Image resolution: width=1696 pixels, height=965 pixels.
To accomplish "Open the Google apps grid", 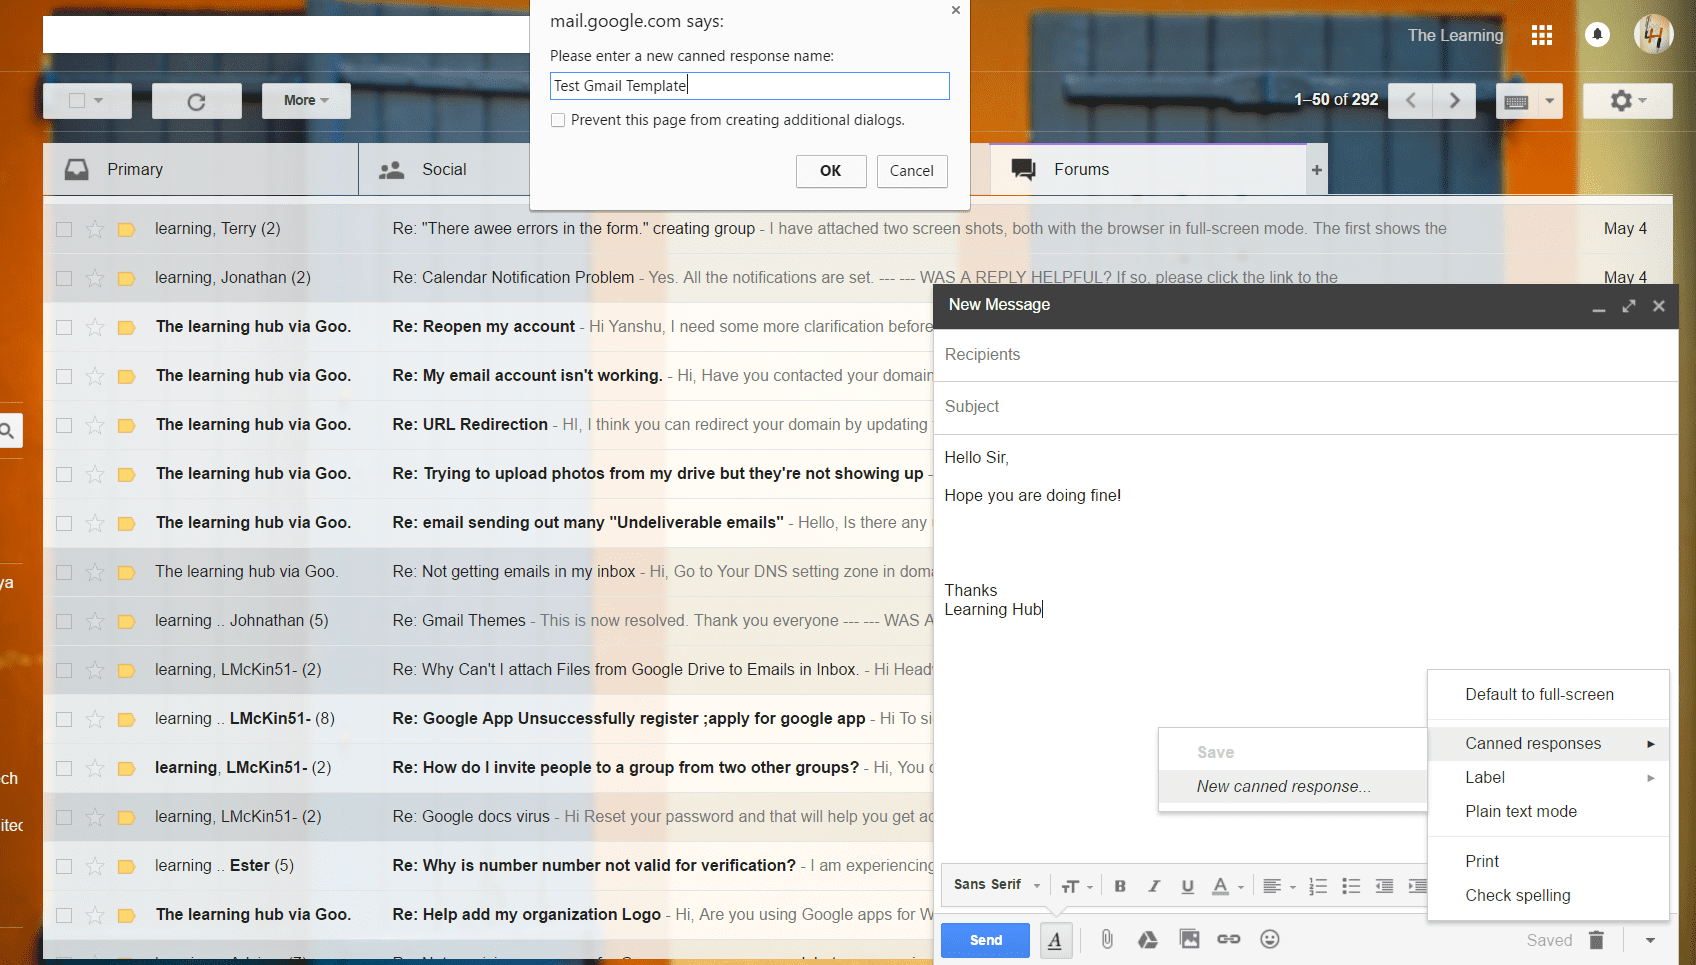I will click(x=1542, y=36).
